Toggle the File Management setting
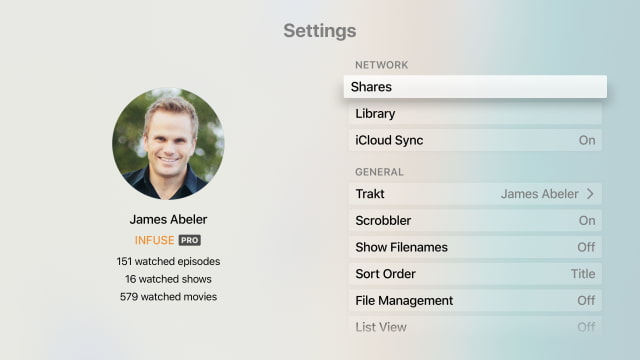 475,300
